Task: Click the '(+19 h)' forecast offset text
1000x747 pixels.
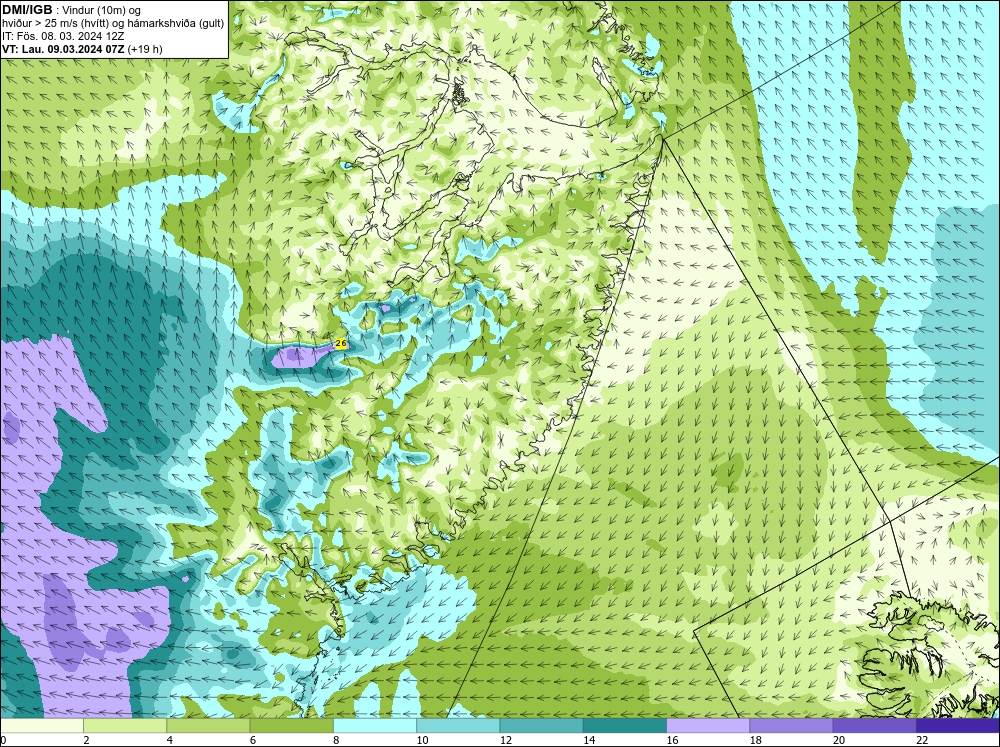Action: click(x=145, y=49)
